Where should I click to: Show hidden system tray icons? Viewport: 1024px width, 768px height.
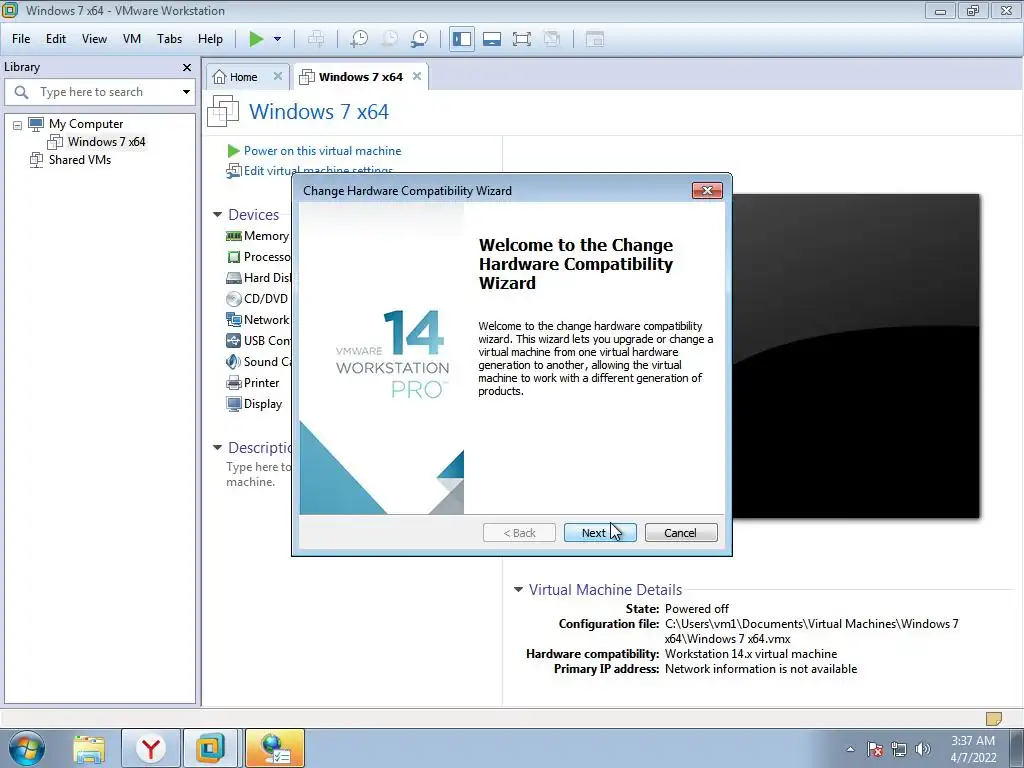point(850,749)
